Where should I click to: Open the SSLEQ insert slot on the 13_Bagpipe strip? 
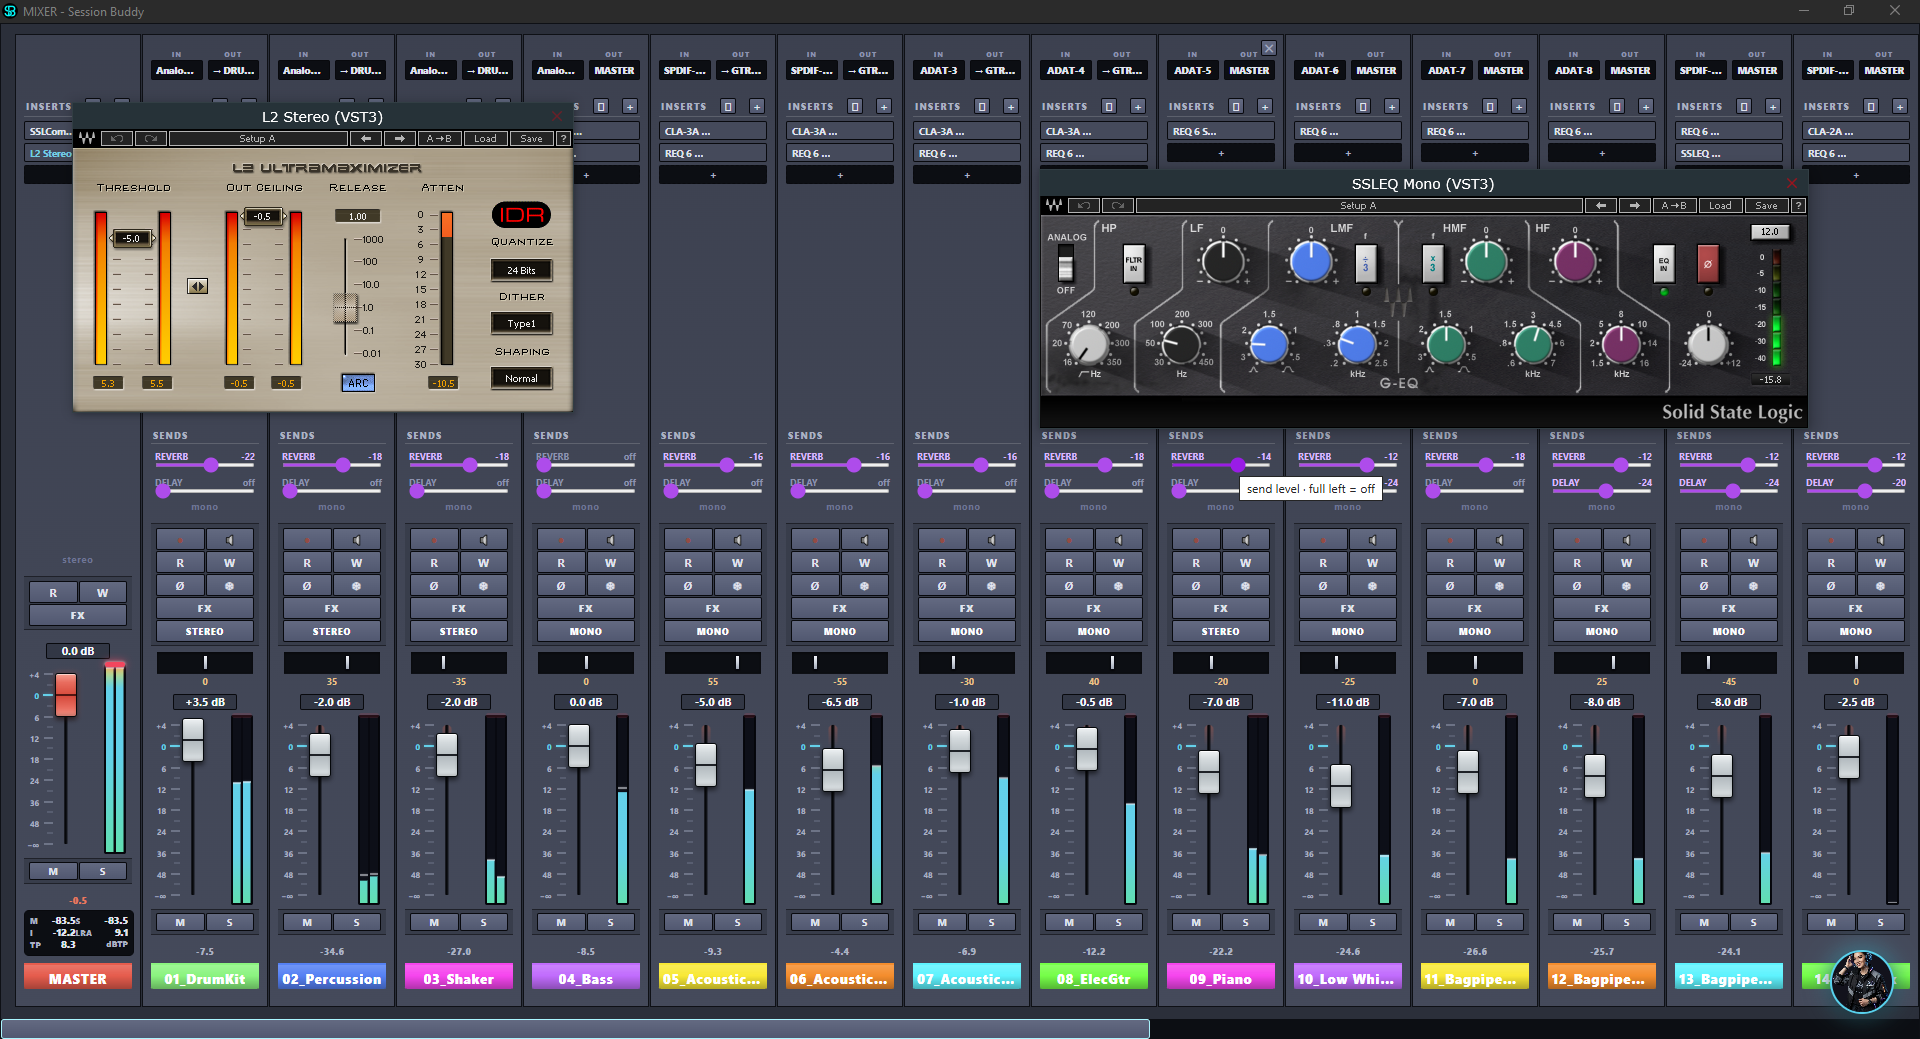(x=1729, y=153)
